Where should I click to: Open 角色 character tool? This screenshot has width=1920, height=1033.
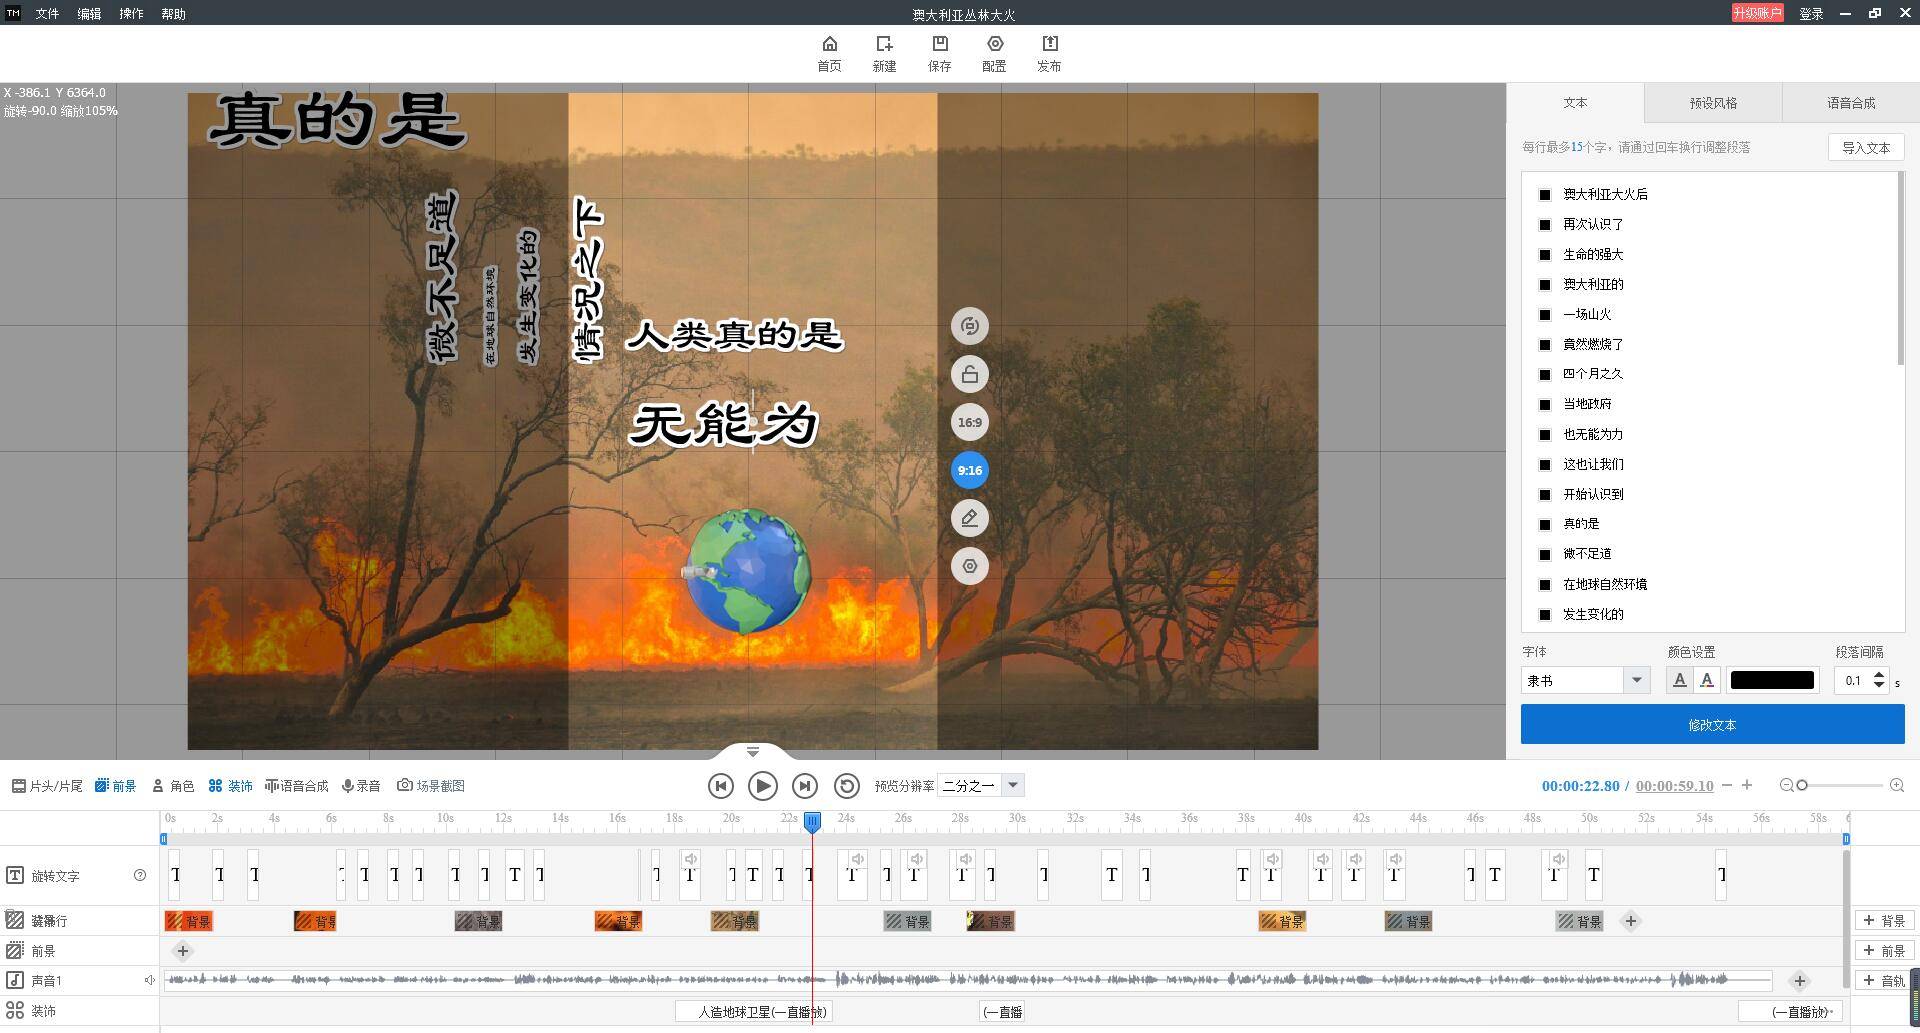click(x=173, y=786)
